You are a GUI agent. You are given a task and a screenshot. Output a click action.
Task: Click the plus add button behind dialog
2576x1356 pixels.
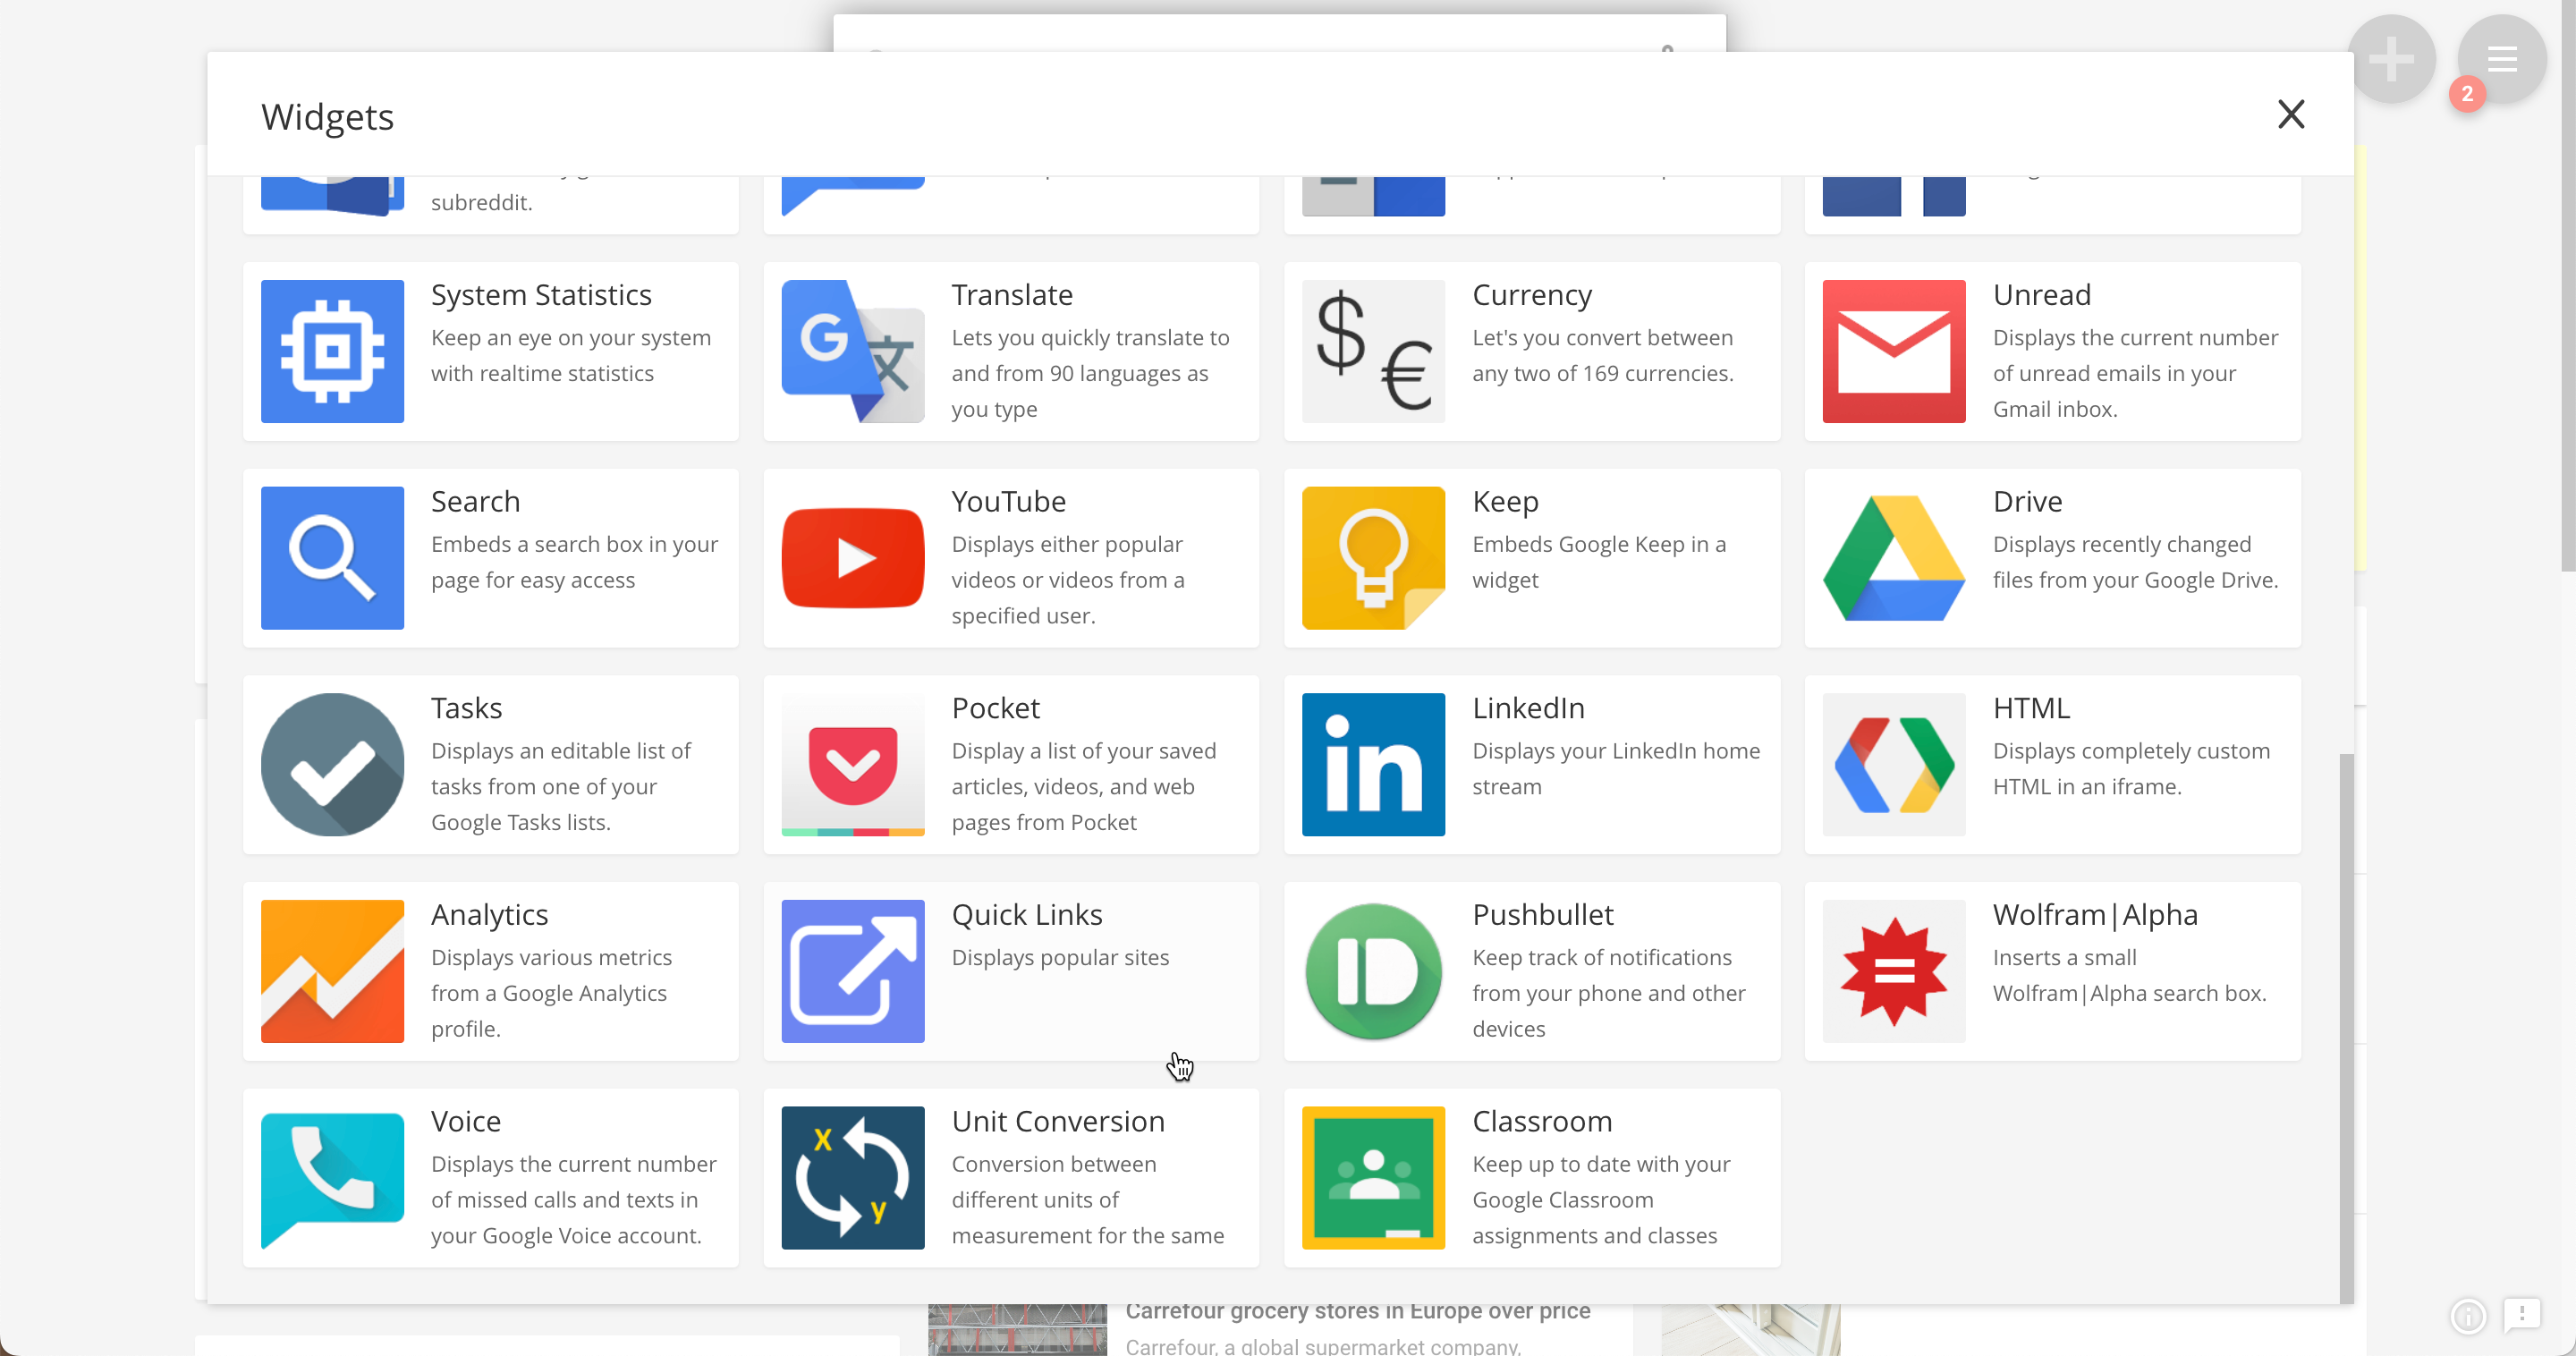click(x=2392, y=59)
